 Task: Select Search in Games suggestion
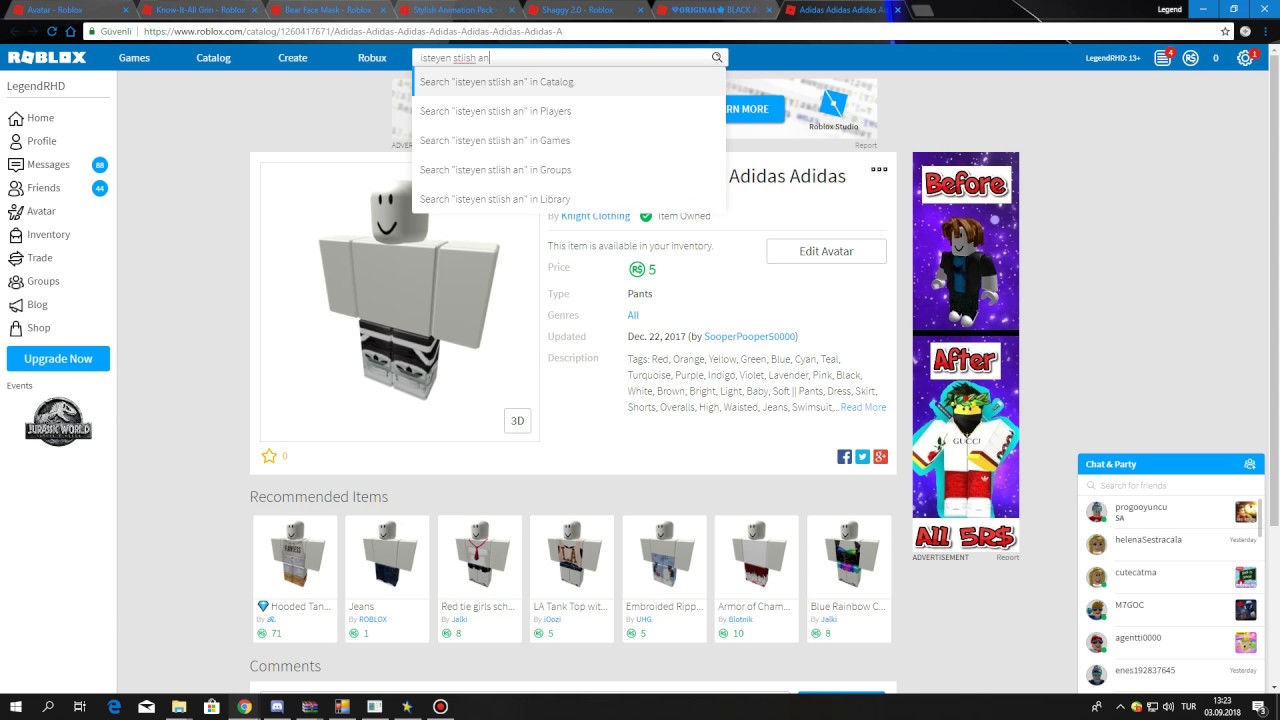[x=569, y=140]
